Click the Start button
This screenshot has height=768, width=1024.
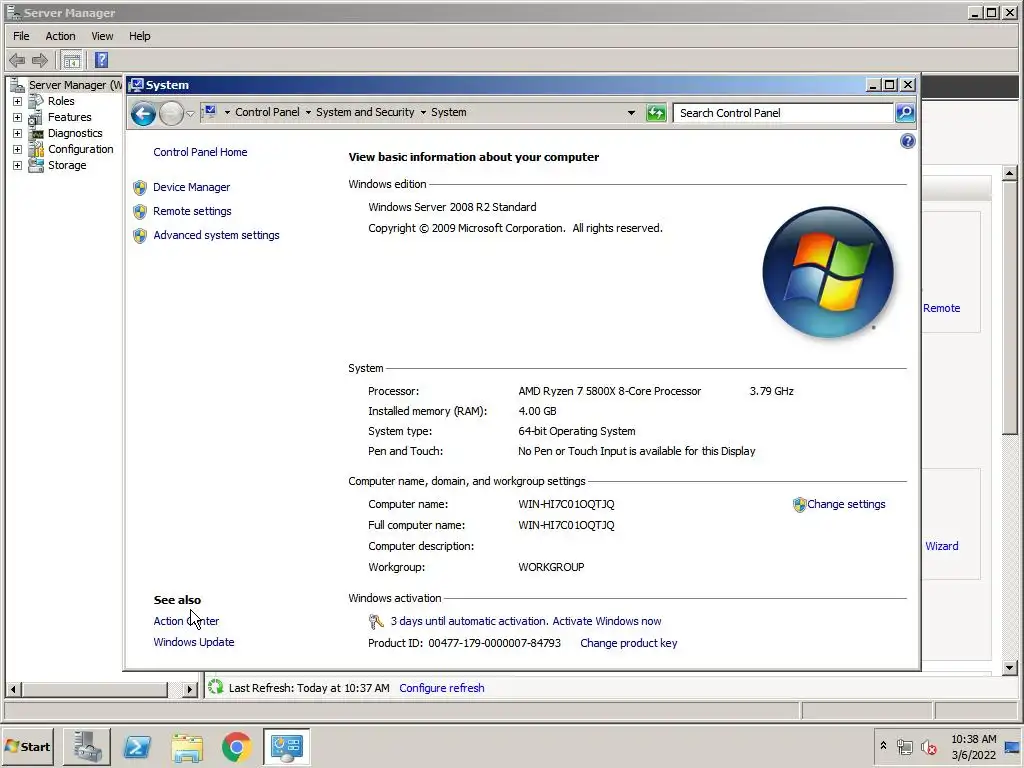click(27, 747)
